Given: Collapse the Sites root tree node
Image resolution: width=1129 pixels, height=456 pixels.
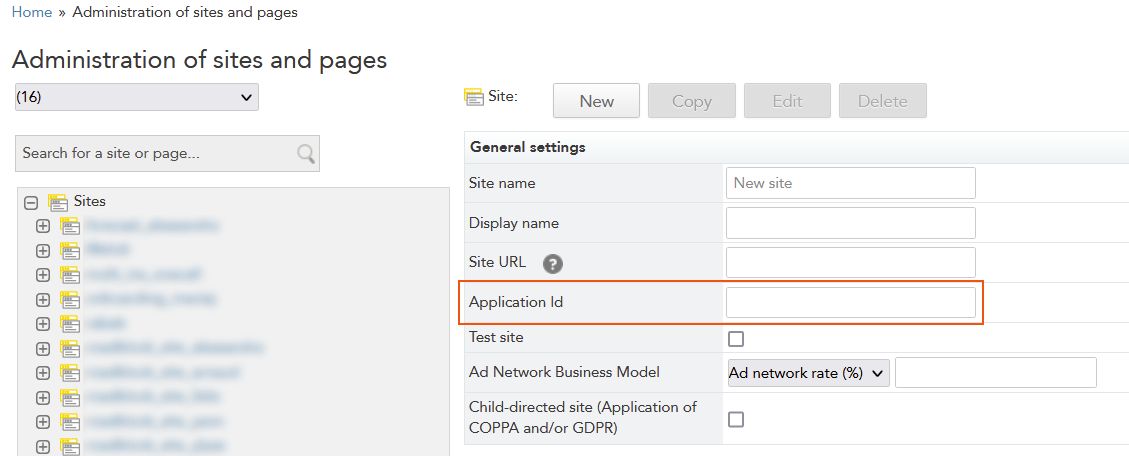Looking at the screenshot, I should click(x=31, y=202).
